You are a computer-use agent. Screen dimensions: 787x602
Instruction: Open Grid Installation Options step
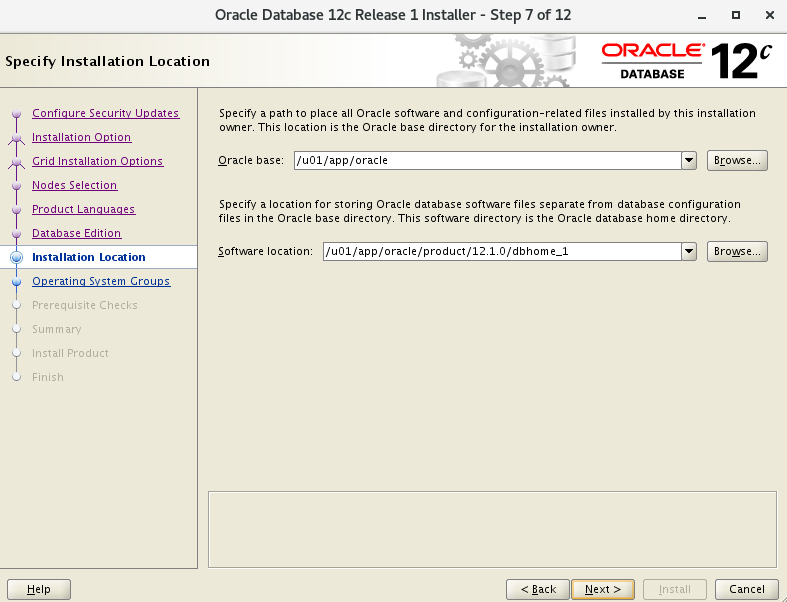pyautogui.click(x=97, y=162)
